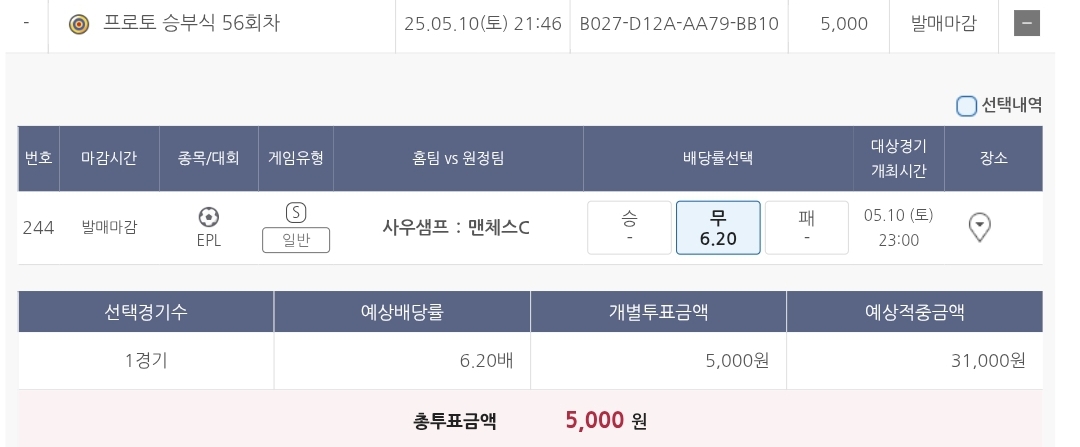Click the circled S game type icon
Screen dimensions: 1080x447
tap(295, 212)
